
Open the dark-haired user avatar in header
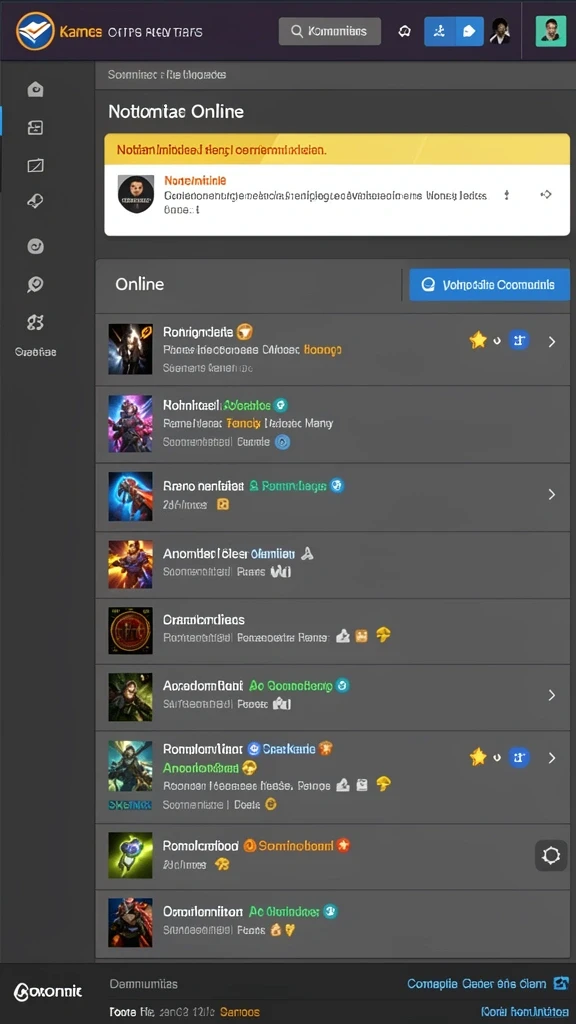(x=501, y=31)
